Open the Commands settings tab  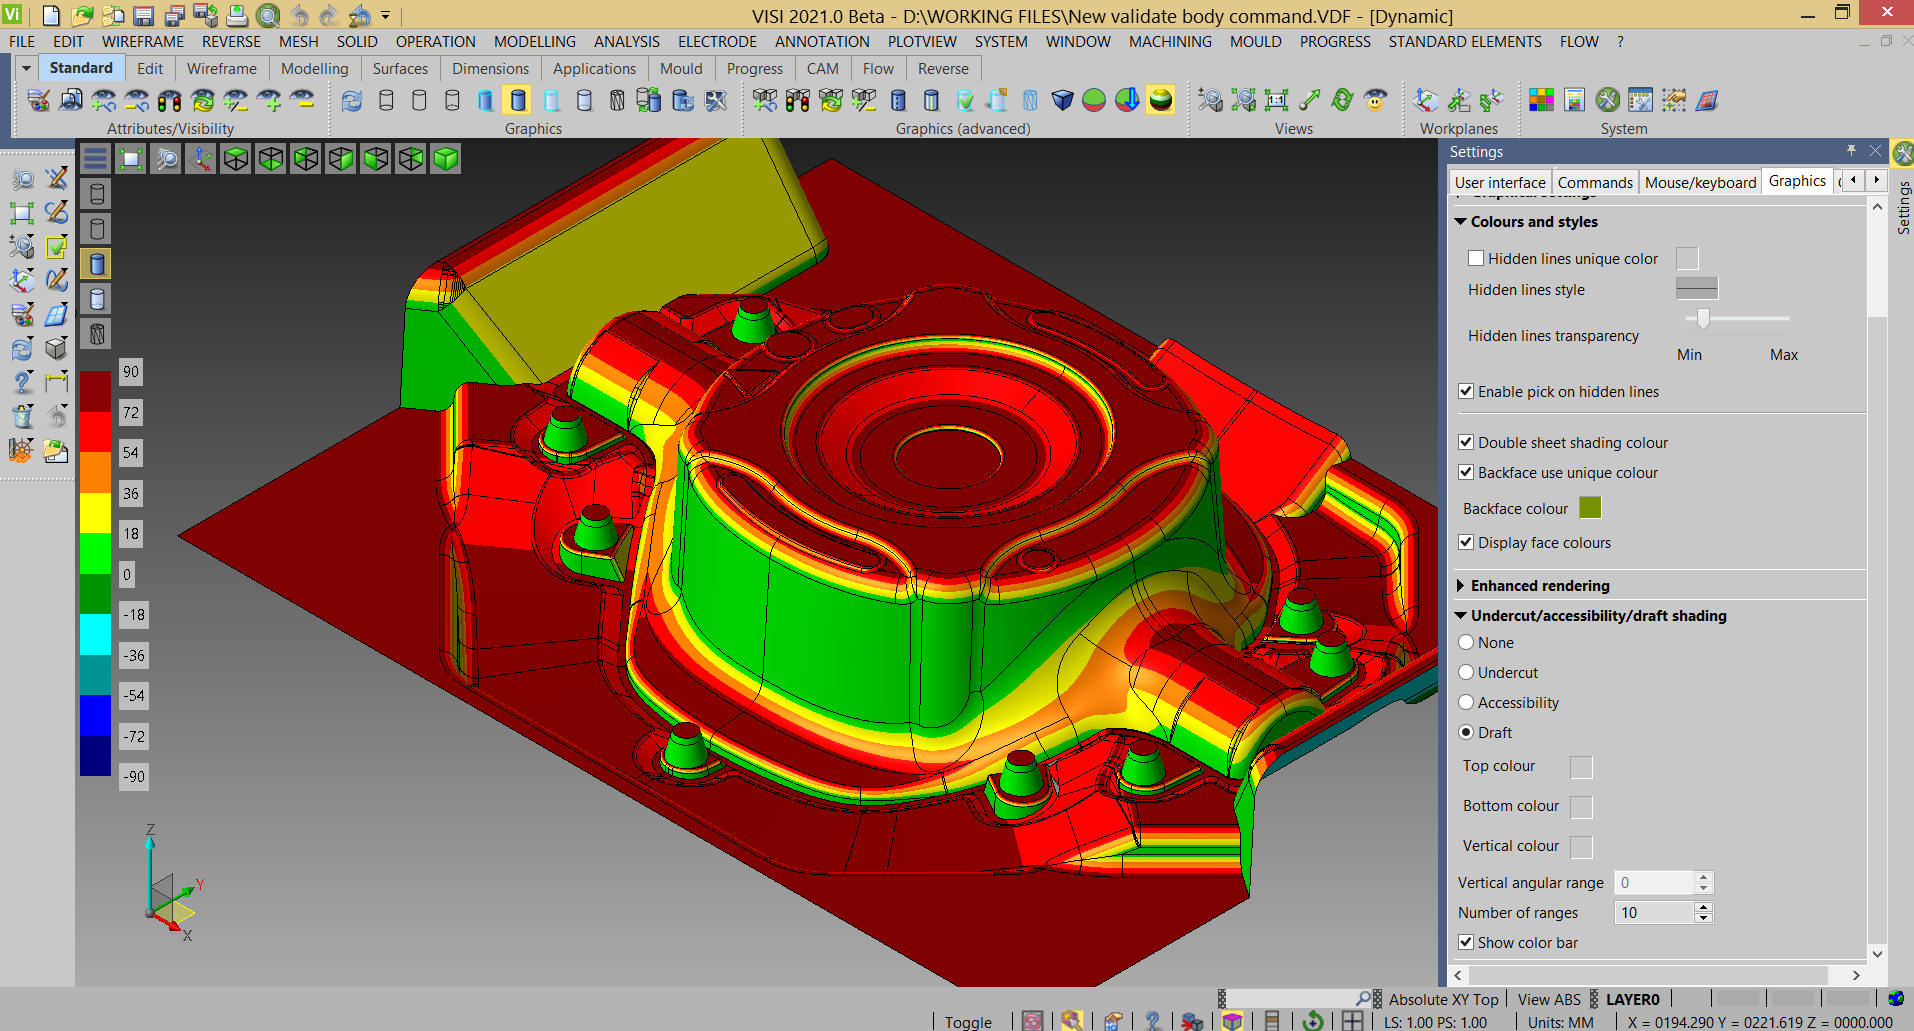click(x=1594, y=182)
